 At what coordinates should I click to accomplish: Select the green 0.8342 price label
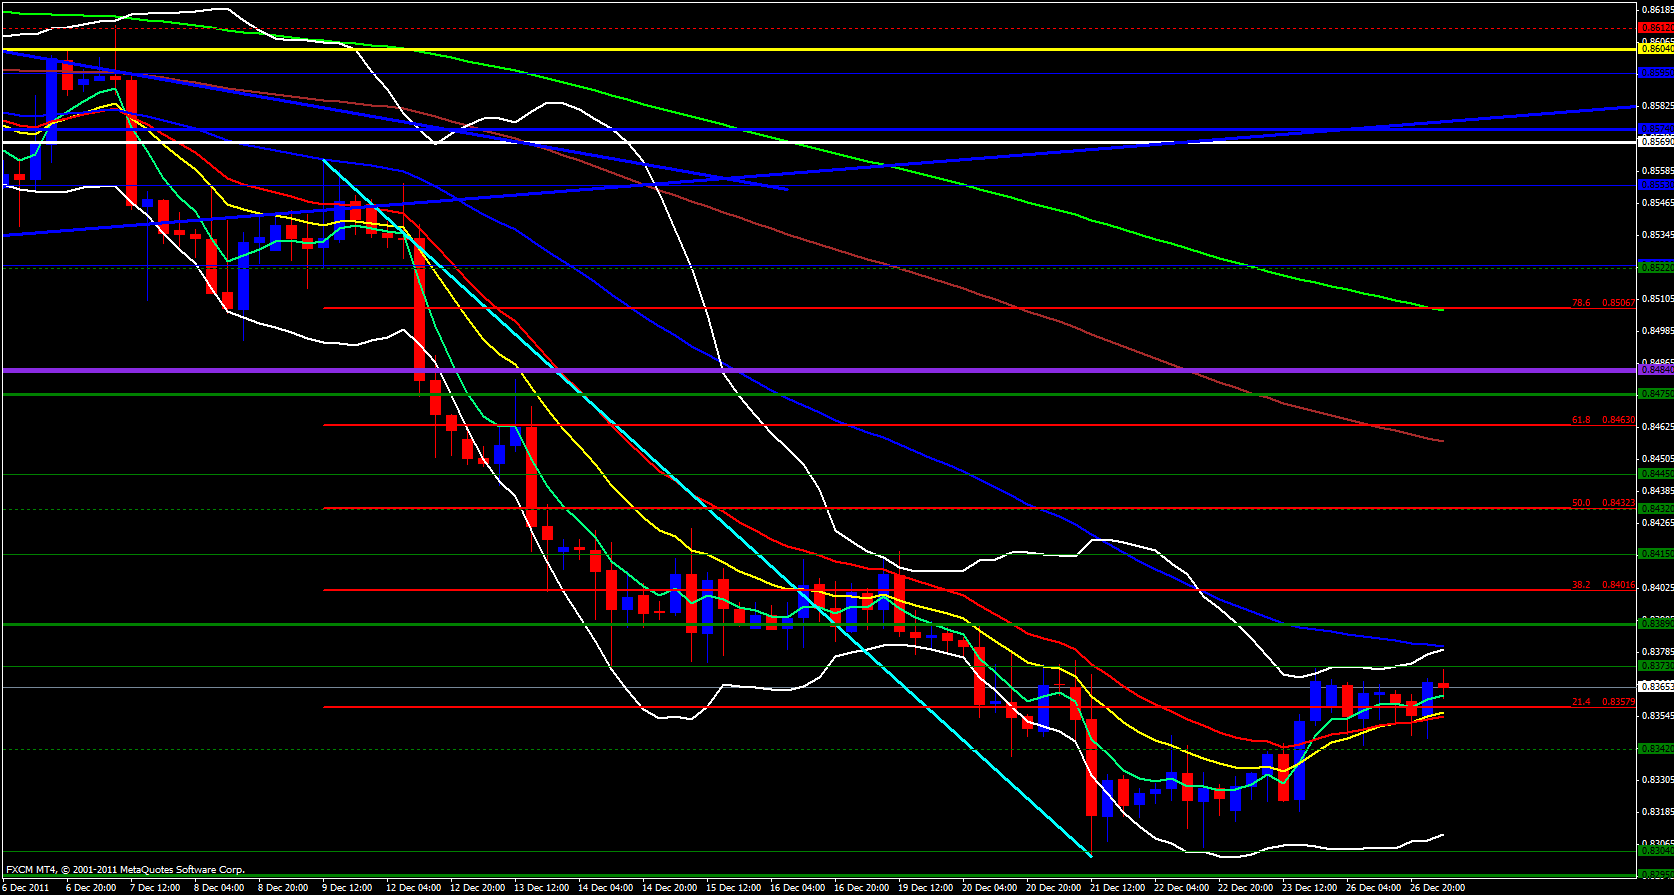(x=1656, y=749)
